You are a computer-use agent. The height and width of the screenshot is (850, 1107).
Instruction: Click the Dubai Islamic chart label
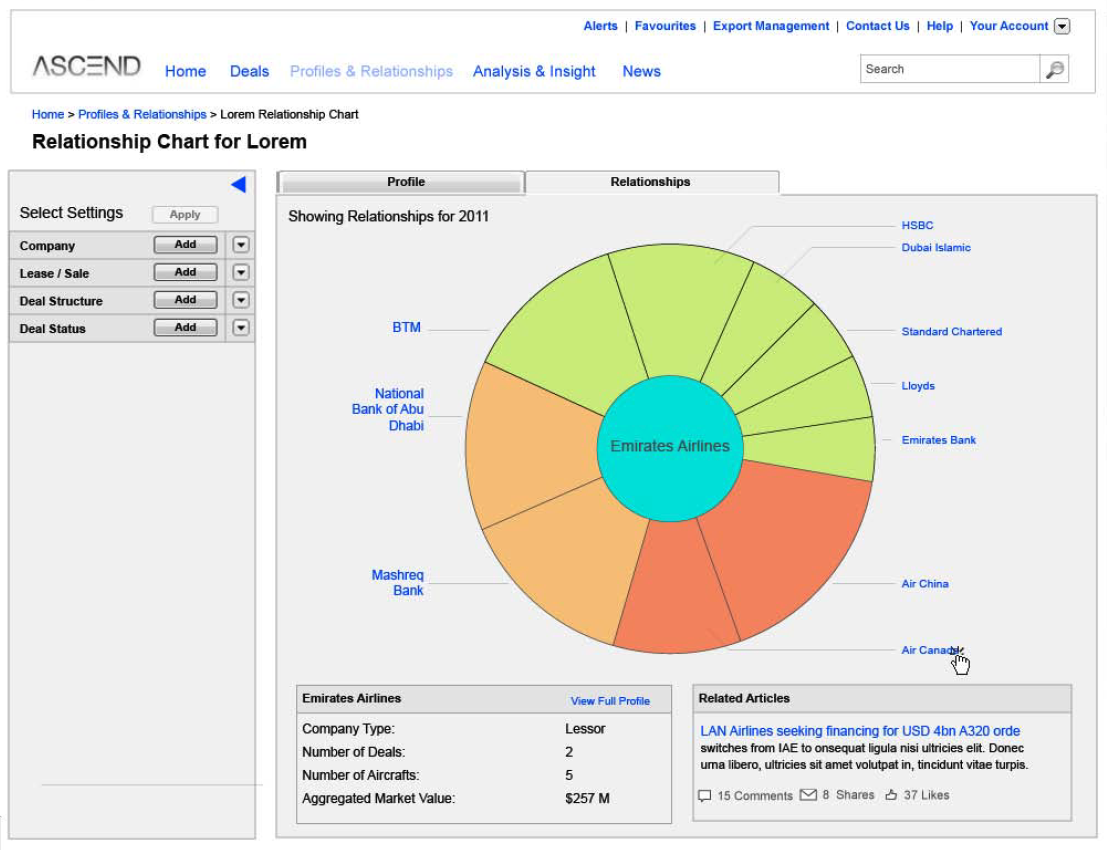pyautogui.click(x=935, y=248)
